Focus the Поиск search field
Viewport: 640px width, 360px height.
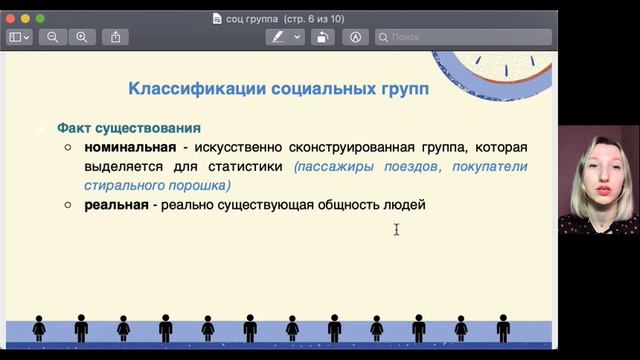pos(463,37)
